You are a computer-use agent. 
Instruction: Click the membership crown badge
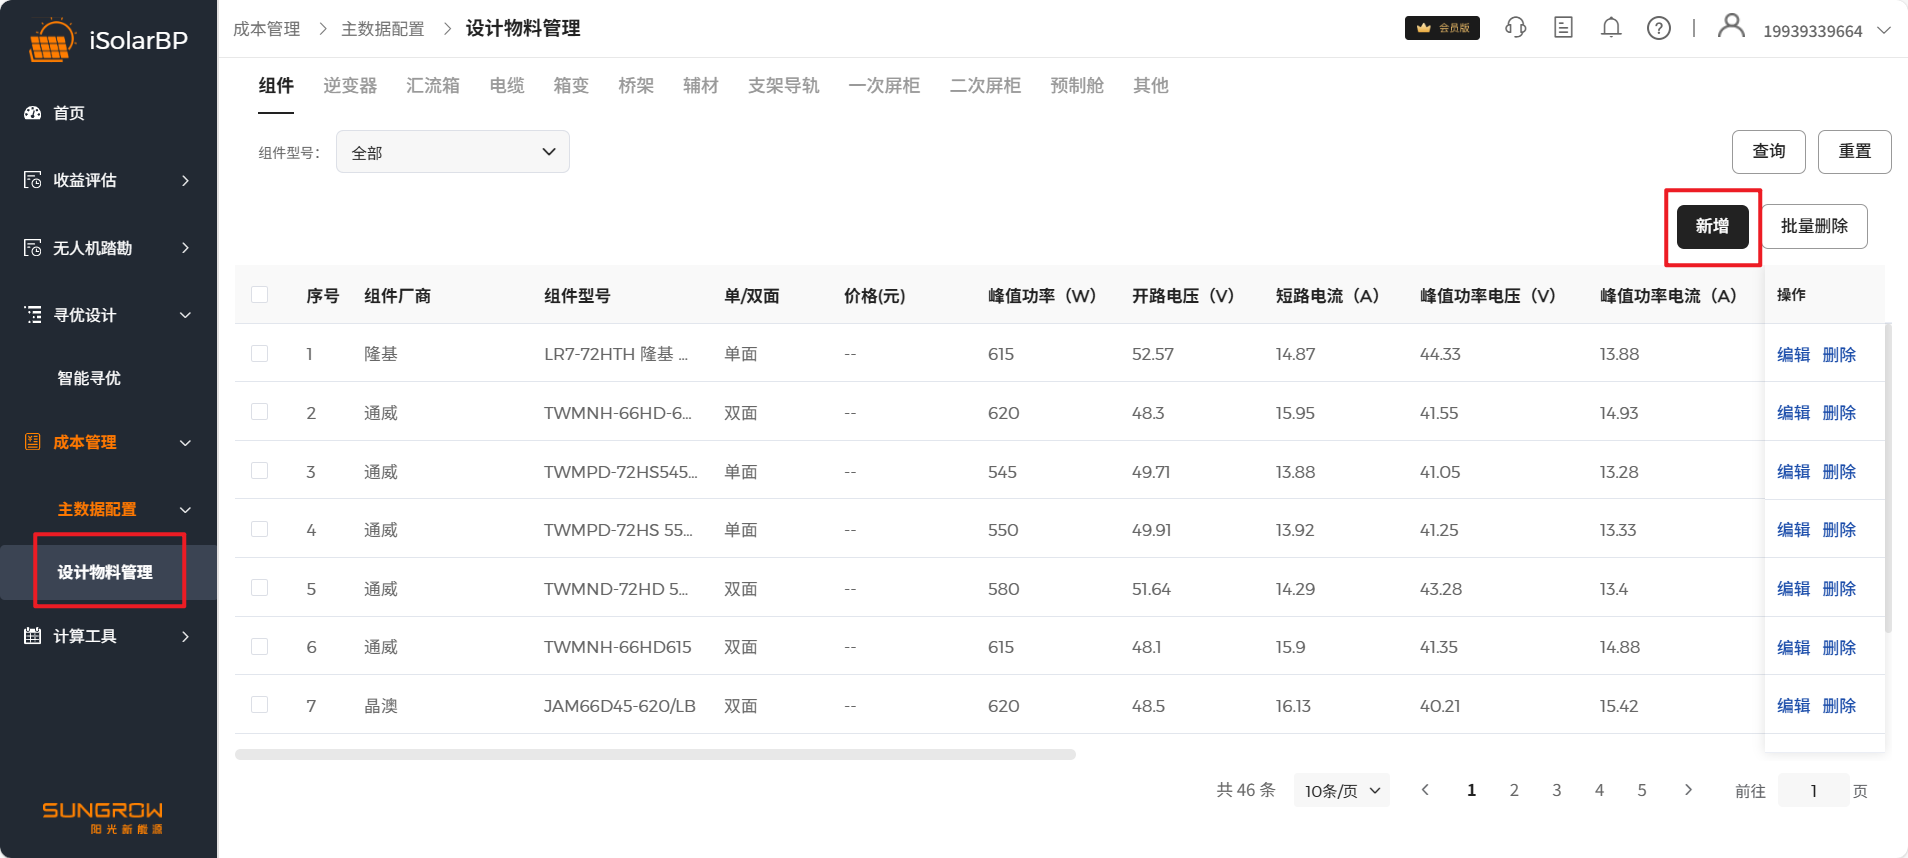click(x=1442, y=28)
